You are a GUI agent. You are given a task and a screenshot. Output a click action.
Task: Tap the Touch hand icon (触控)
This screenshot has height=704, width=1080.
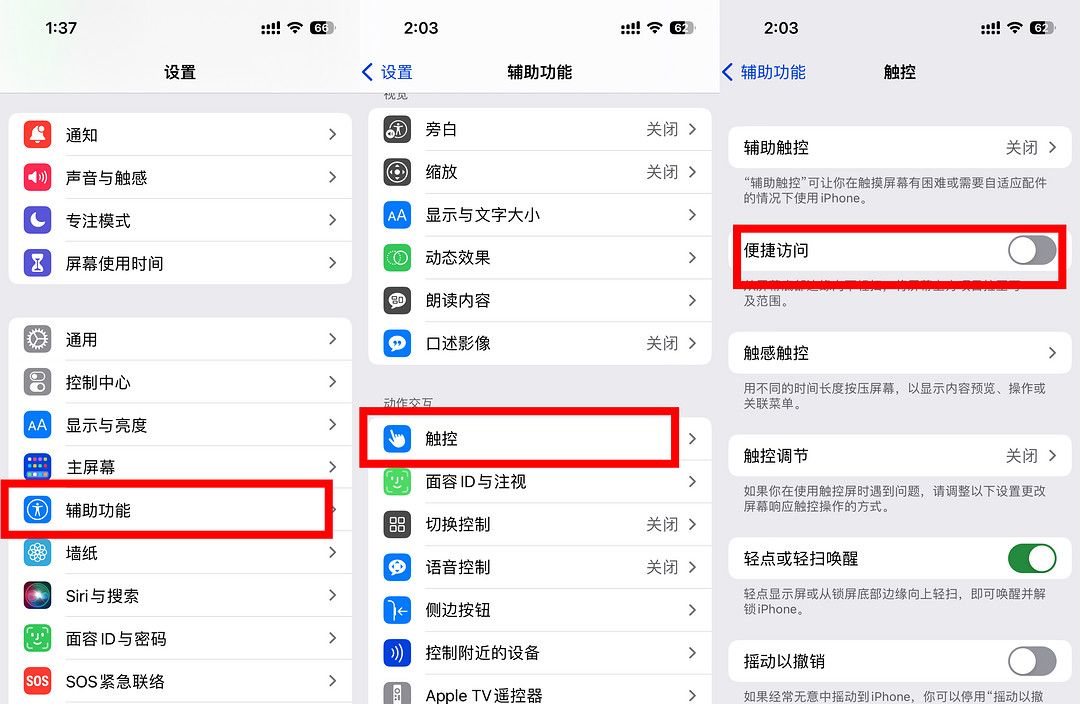(x=397, y=438)
